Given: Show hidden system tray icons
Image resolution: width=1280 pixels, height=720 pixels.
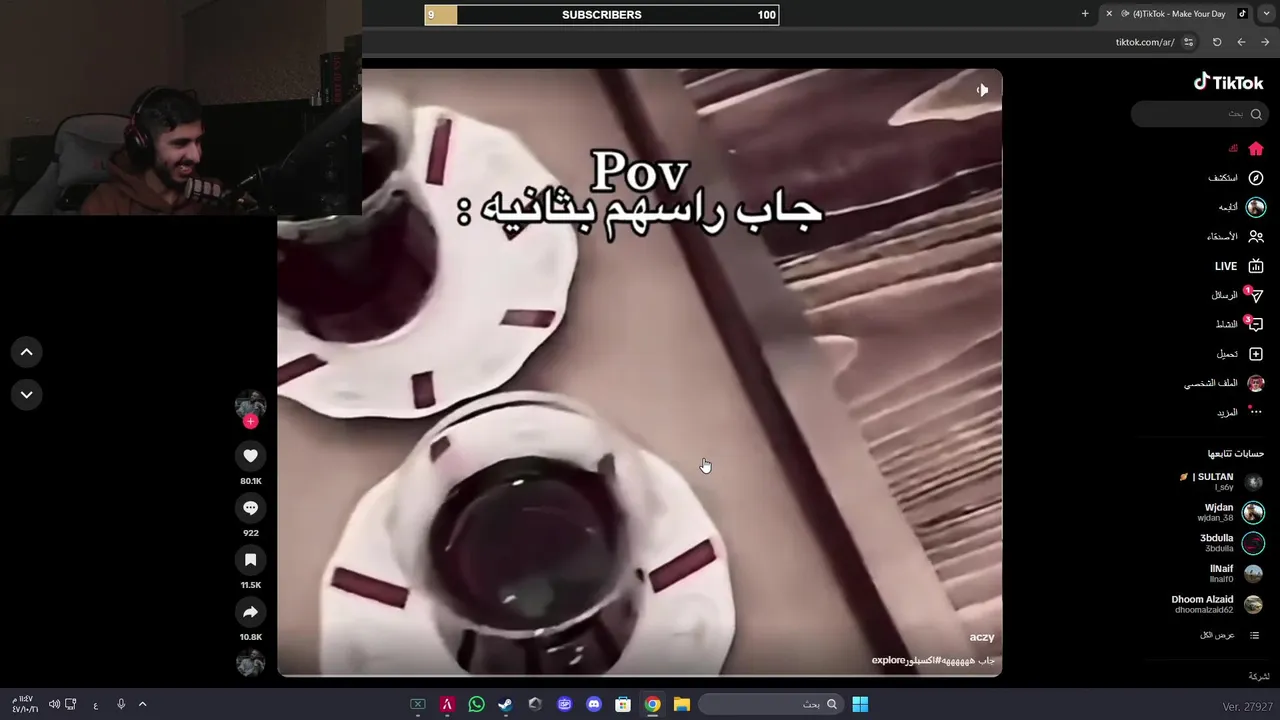Looking at the screenshot, I should (x=142, y=704).
